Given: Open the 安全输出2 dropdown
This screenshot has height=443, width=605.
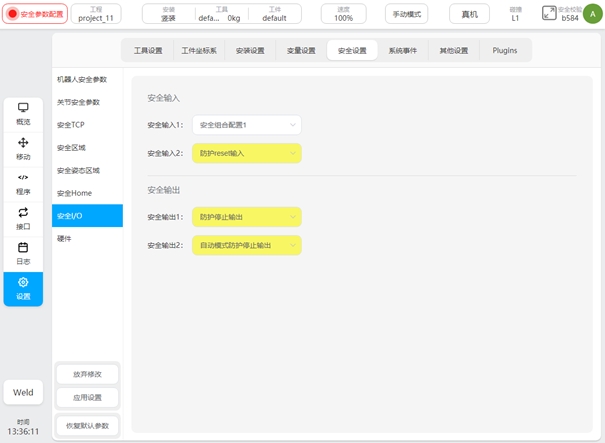Looking at the screenshot, I should (x=246, y=245).
